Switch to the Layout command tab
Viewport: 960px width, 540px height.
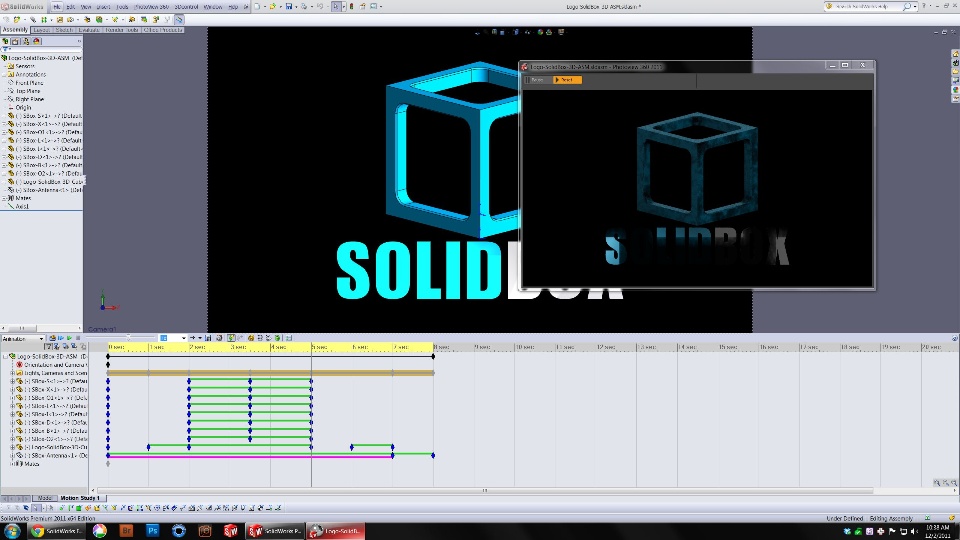(x=42, y=29)
